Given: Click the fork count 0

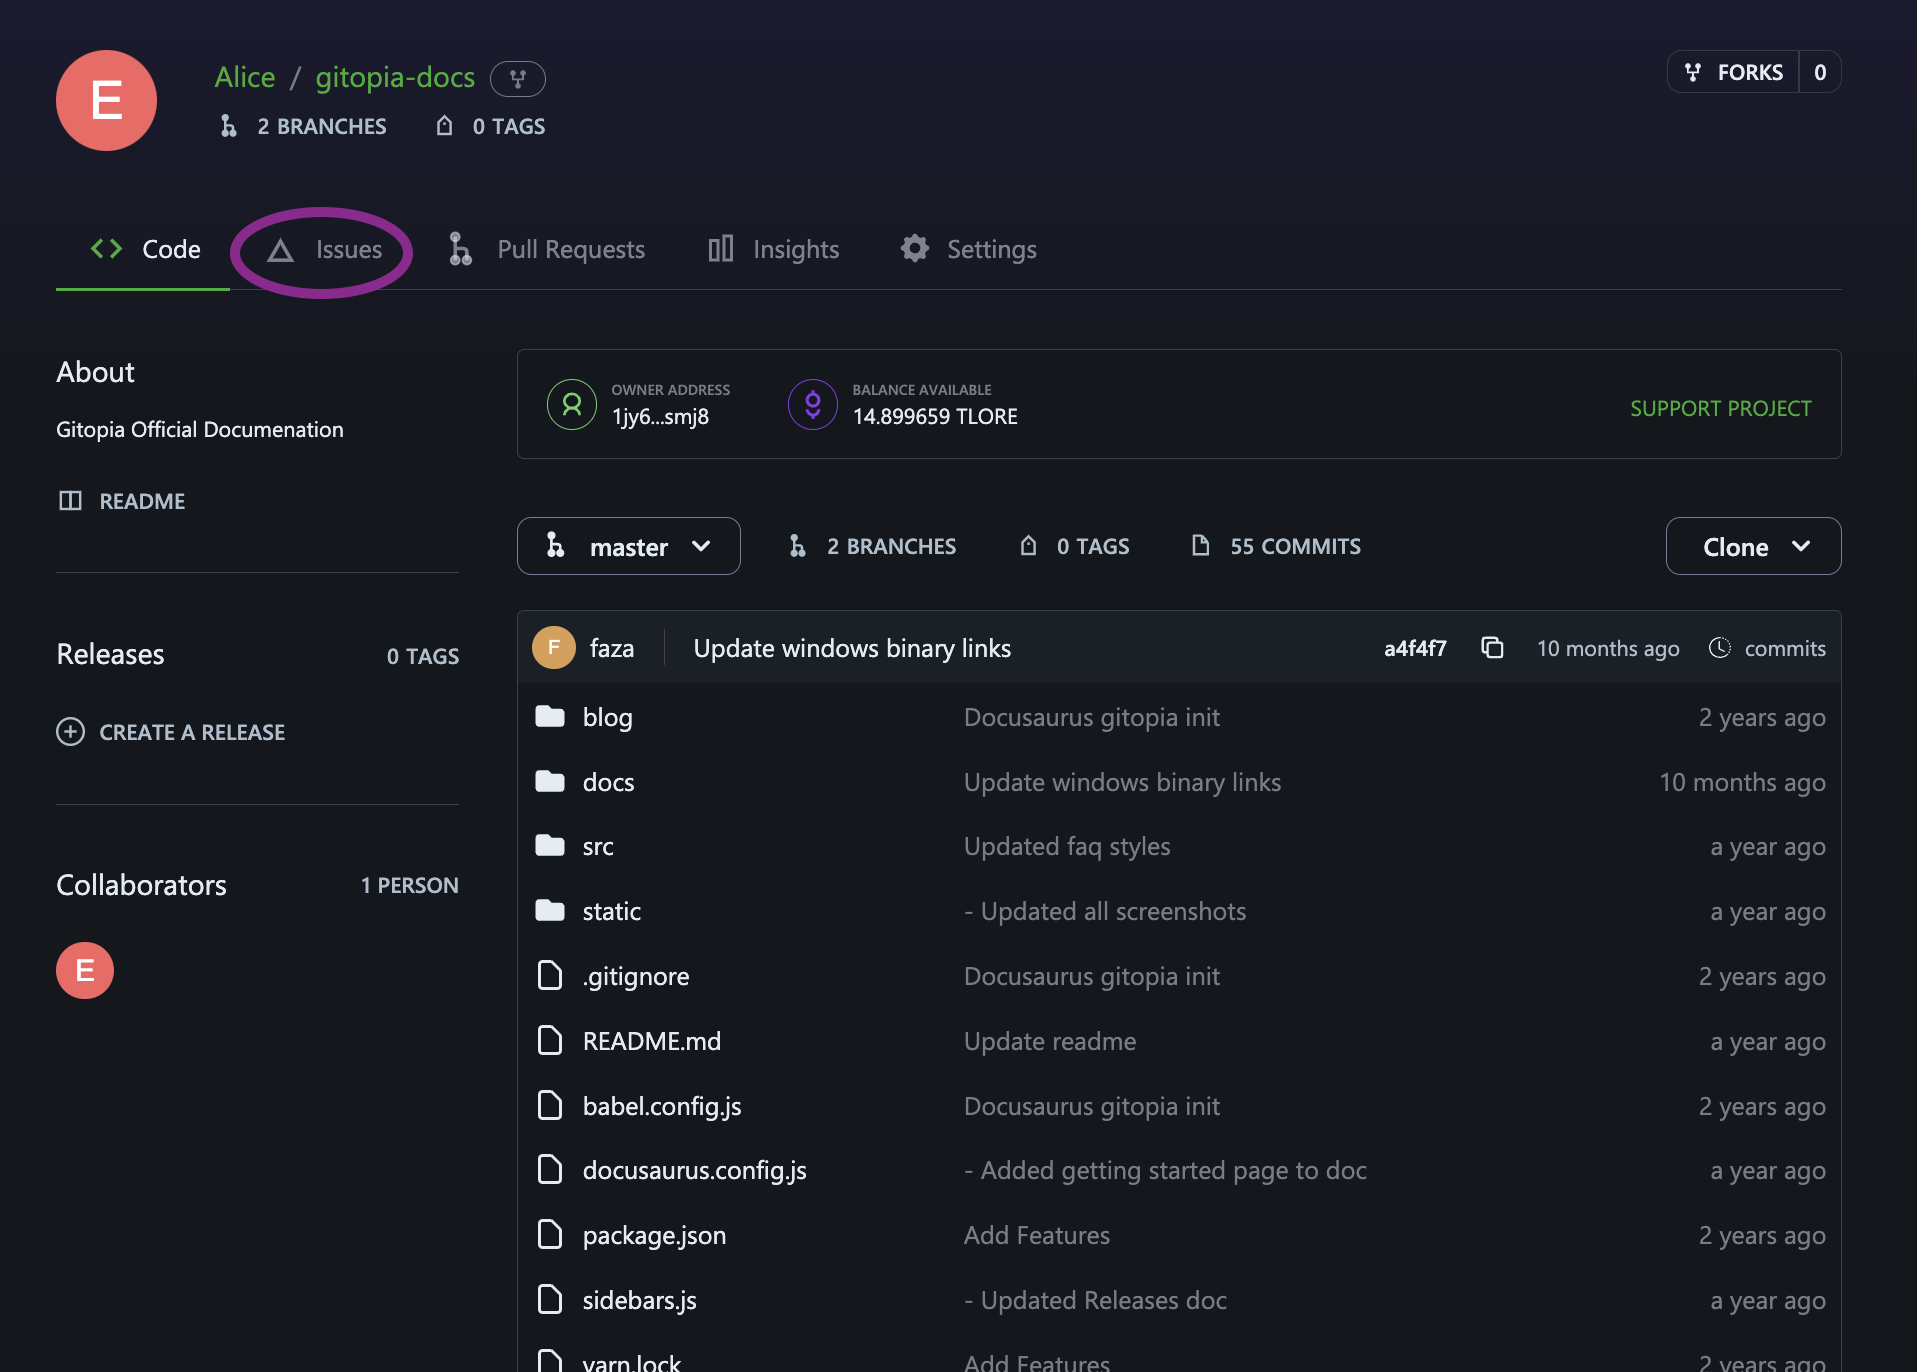Looking at the screenshot, I should point(1819,72).
